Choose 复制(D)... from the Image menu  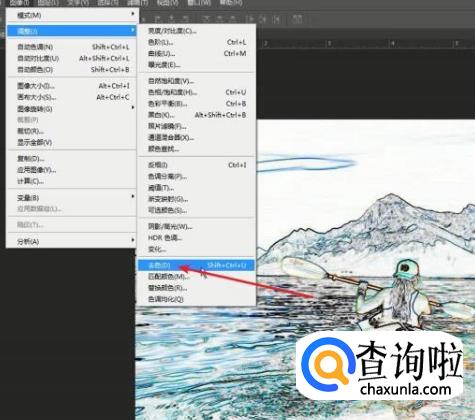pyautogui.click(x=71, y=159)
